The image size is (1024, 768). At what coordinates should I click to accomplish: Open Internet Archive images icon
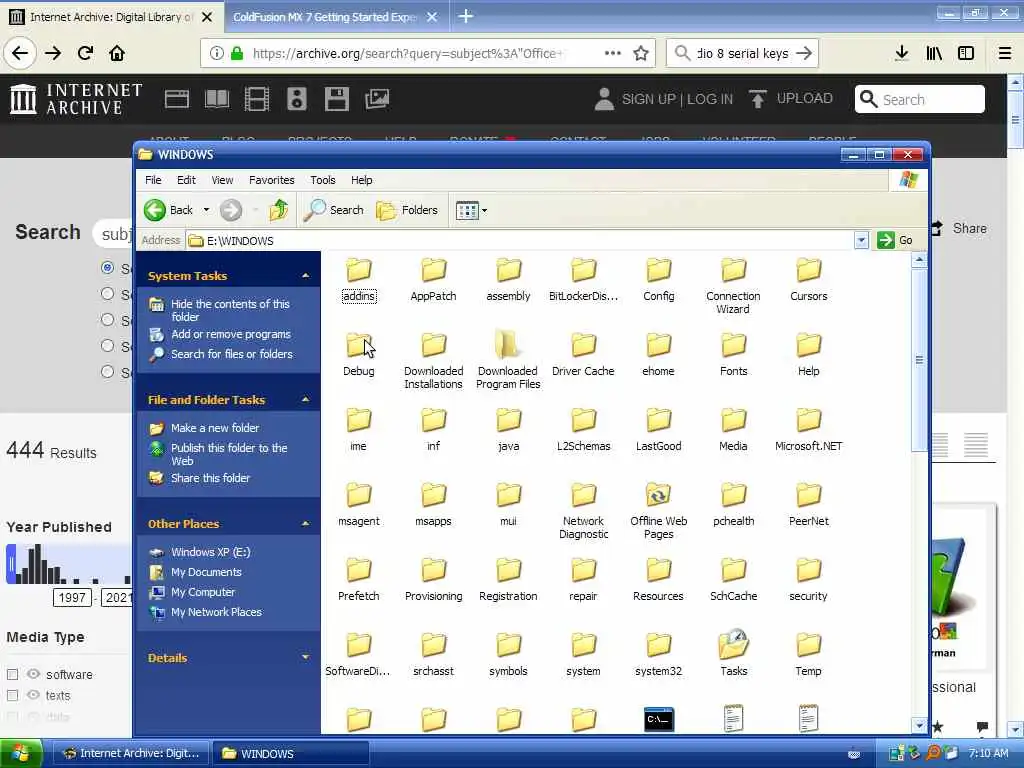point(377,99)
